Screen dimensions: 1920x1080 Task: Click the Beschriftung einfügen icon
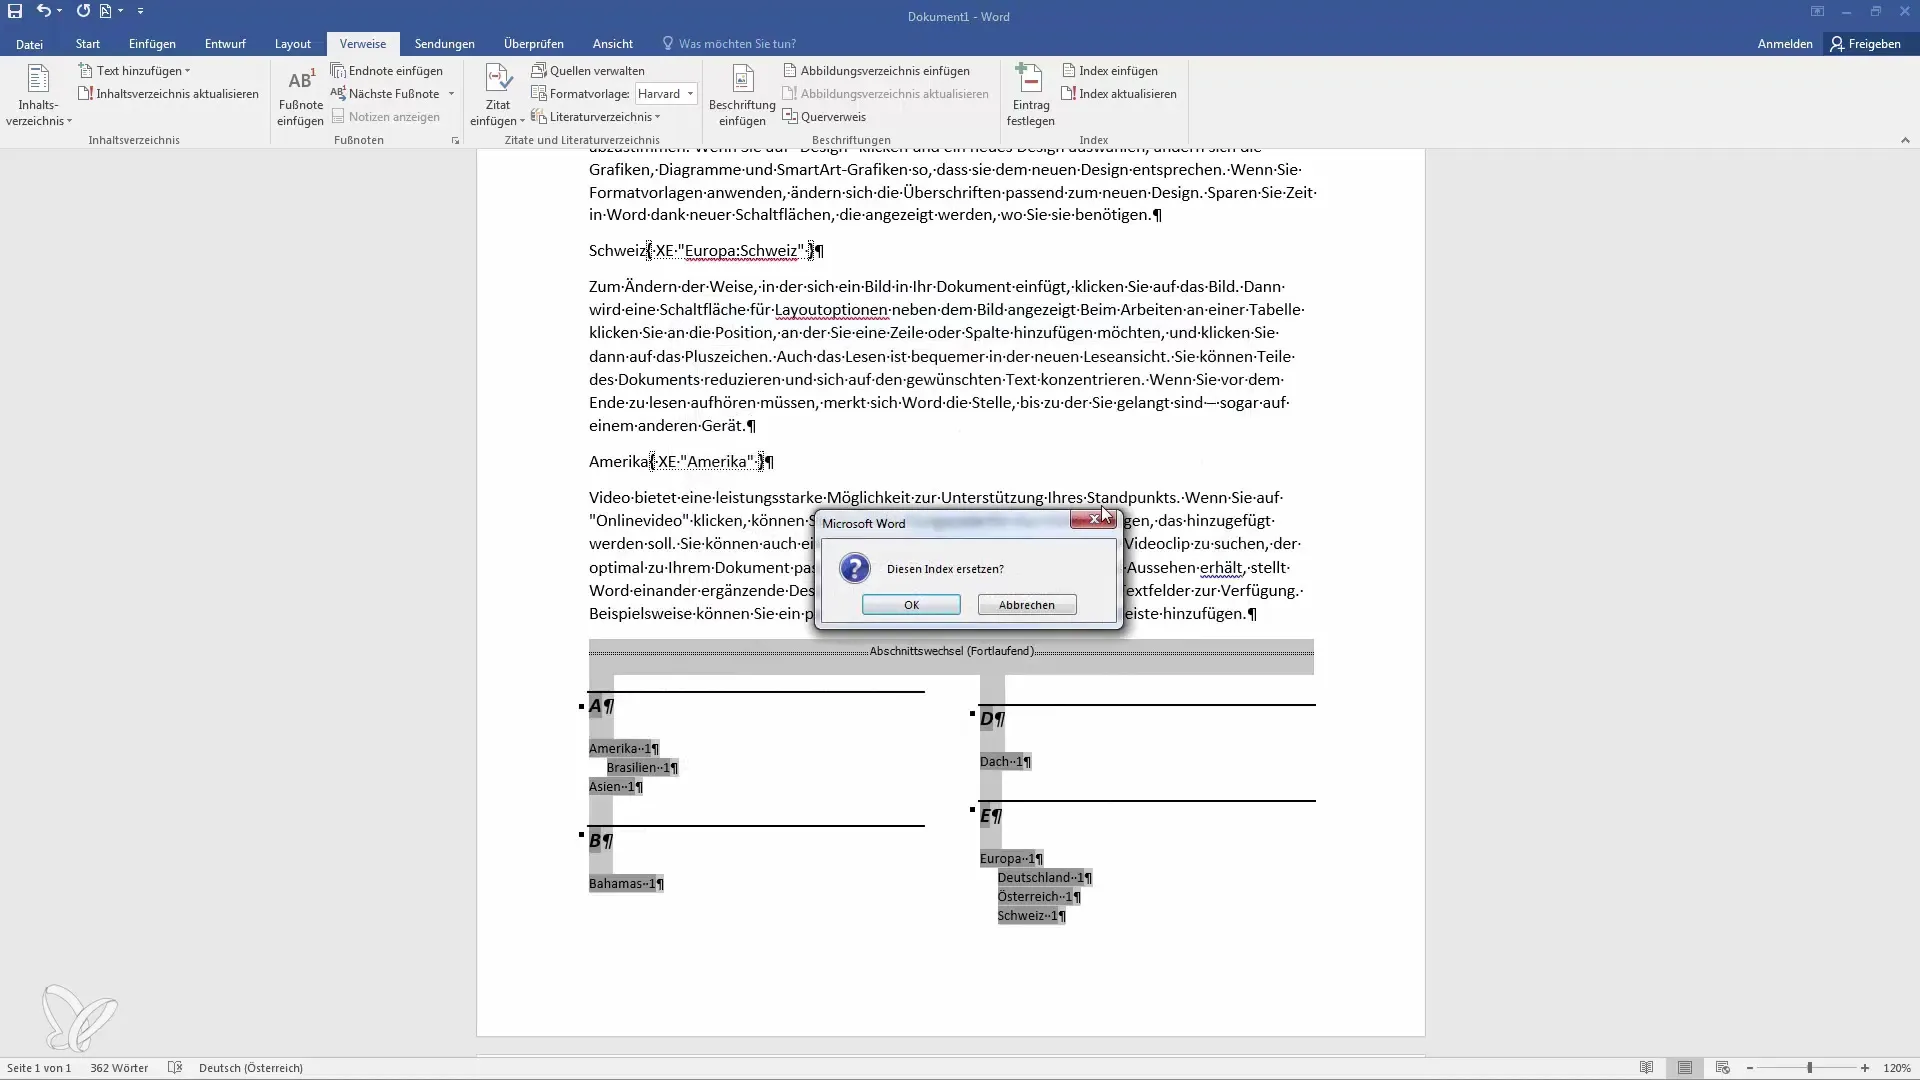click(x=742, y=80)
